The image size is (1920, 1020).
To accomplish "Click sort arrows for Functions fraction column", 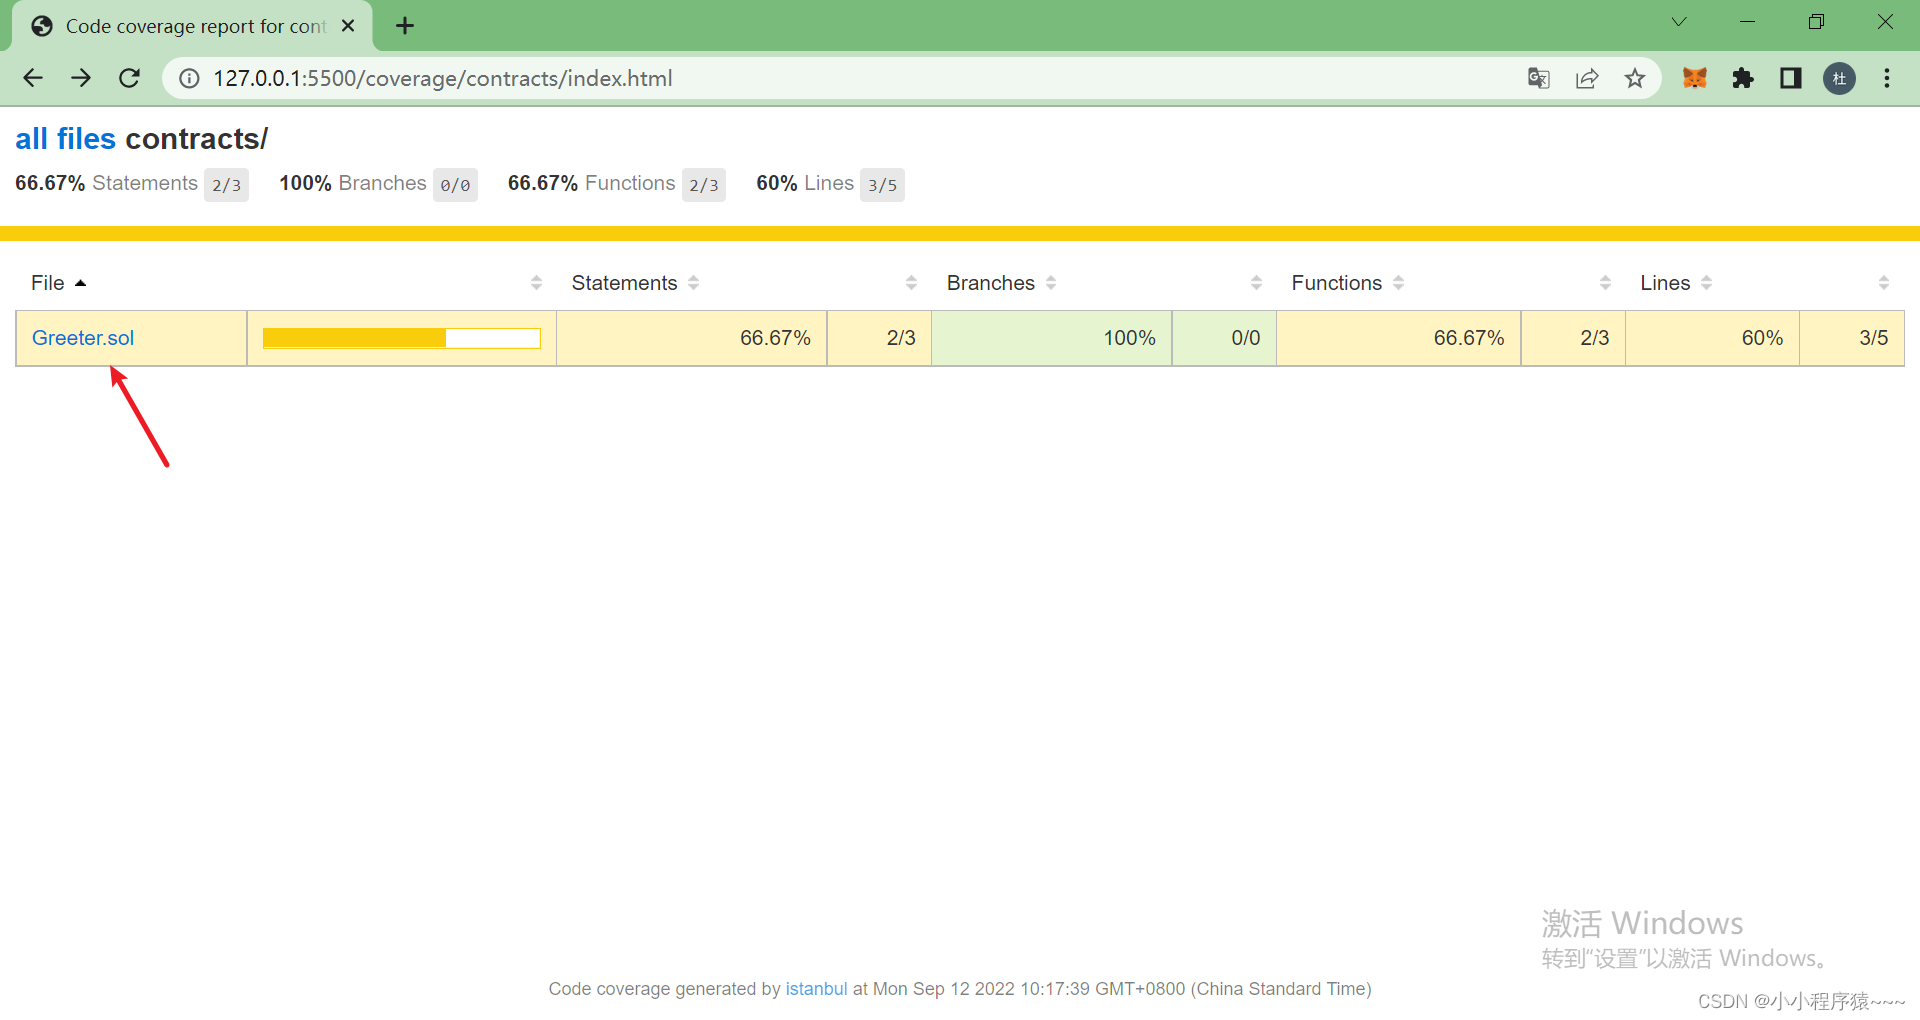I will 1605,283.
